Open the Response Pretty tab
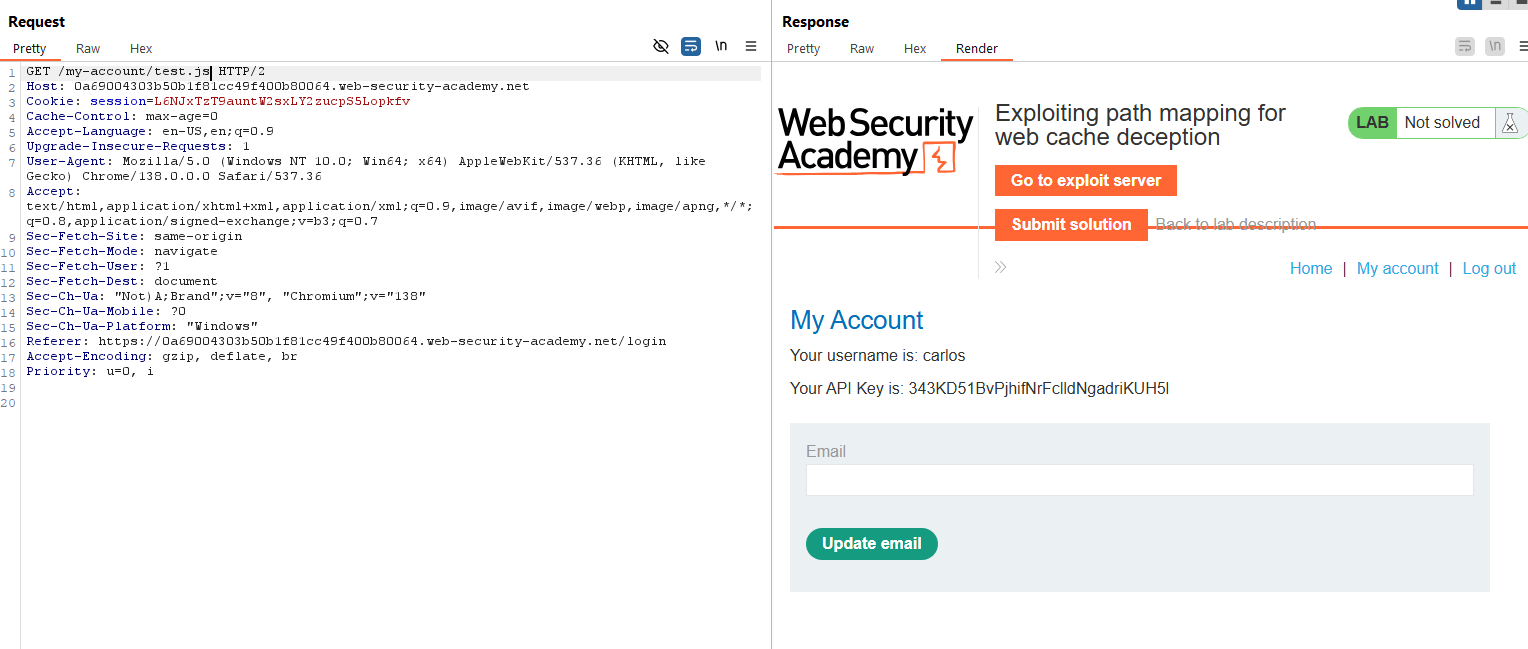This screenshot has width=1528, height=649. 803,48
